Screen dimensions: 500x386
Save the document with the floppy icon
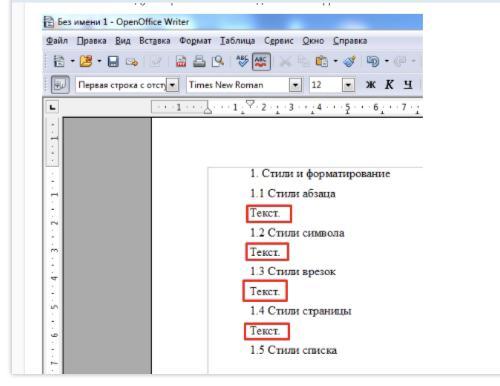(x=113, y=62)
